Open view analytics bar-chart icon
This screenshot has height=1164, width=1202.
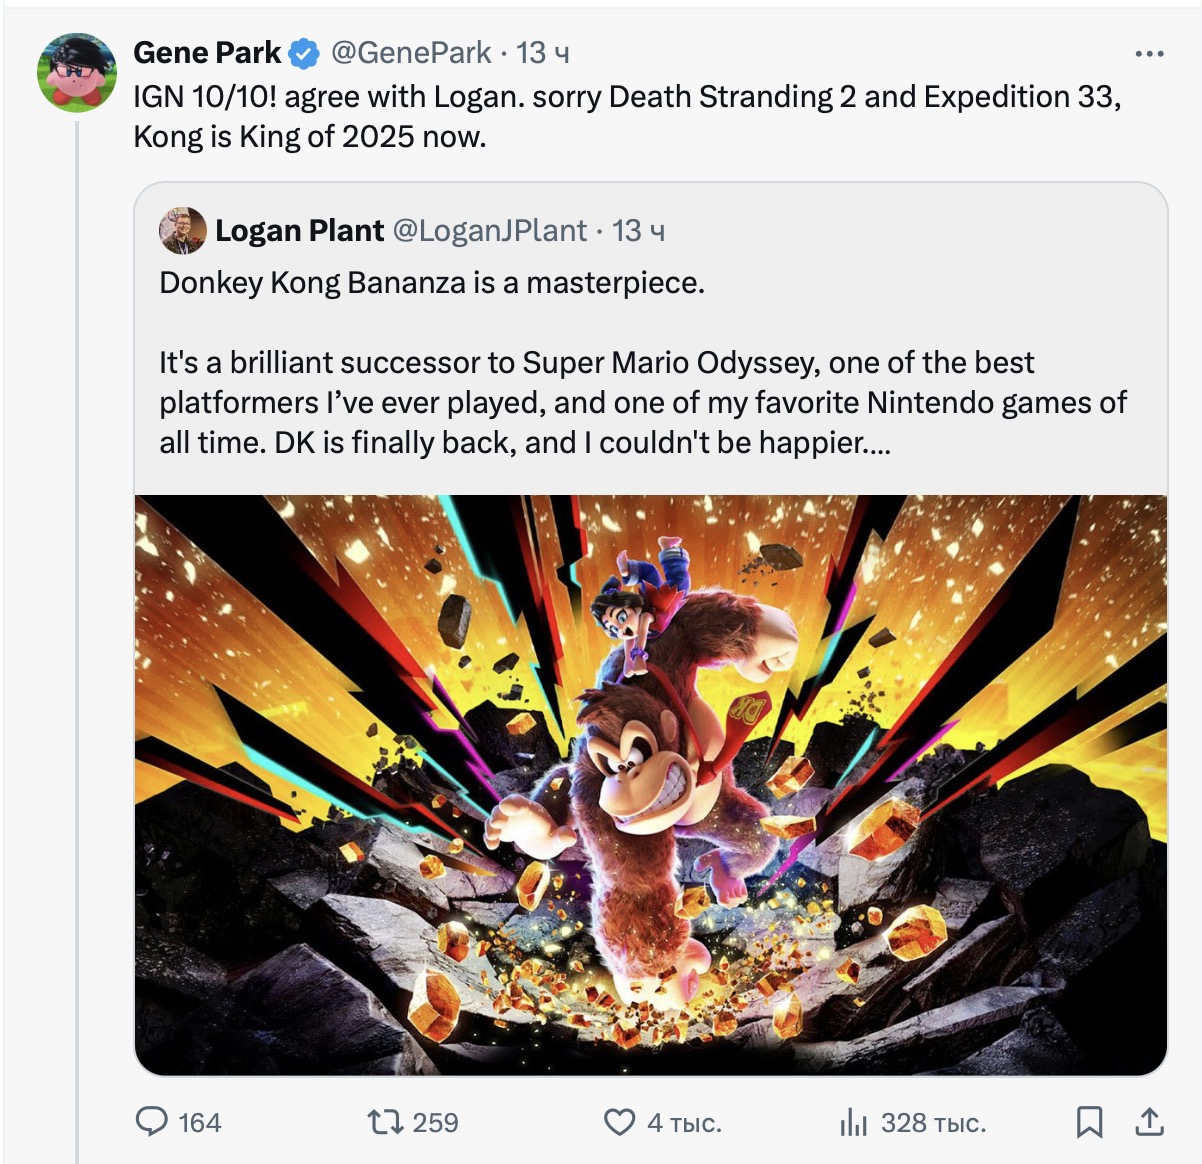point(854,1122)
